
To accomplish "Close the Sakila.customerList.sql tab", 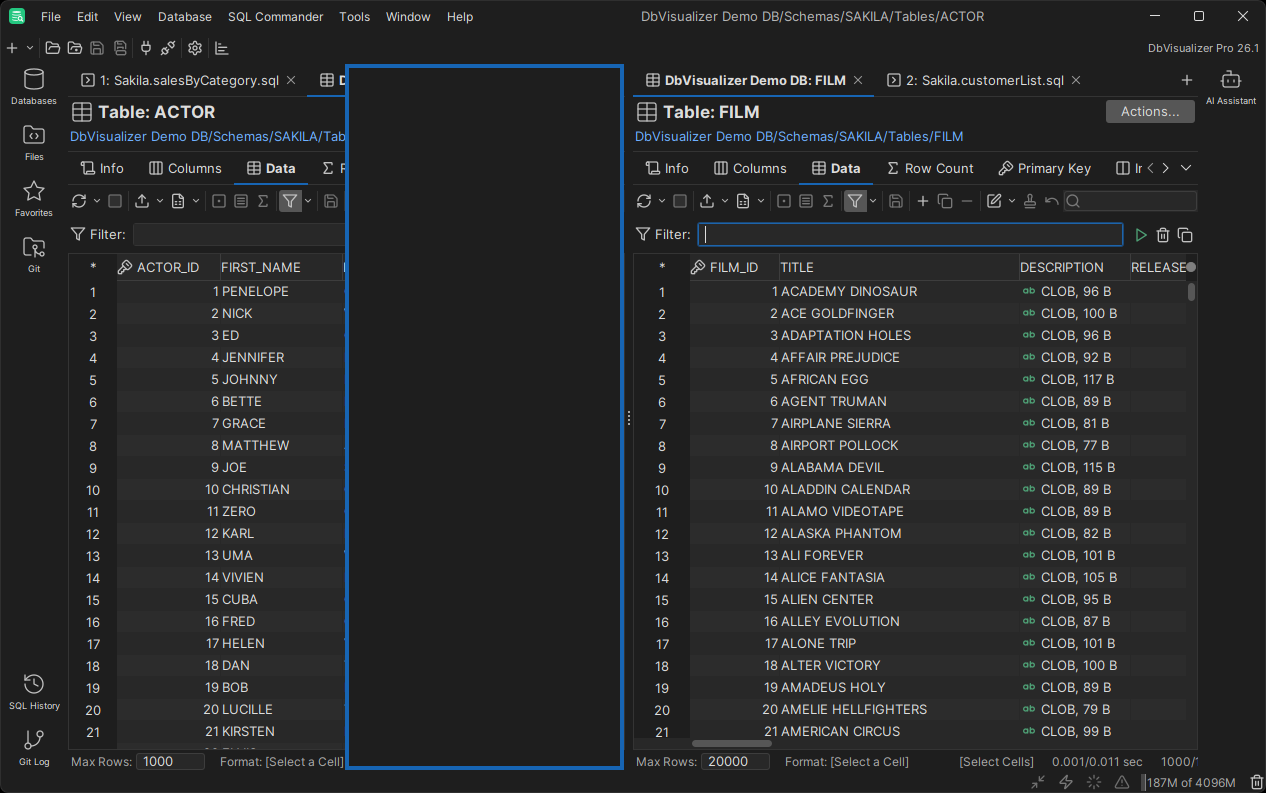I will pos(1076,80).
